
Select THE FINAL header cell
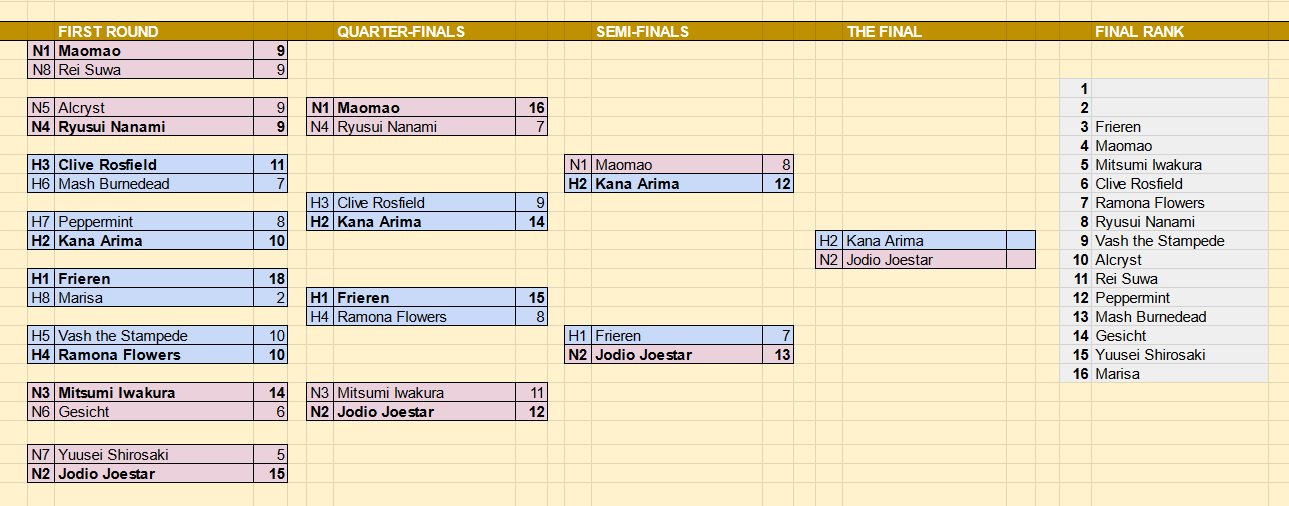885,32
